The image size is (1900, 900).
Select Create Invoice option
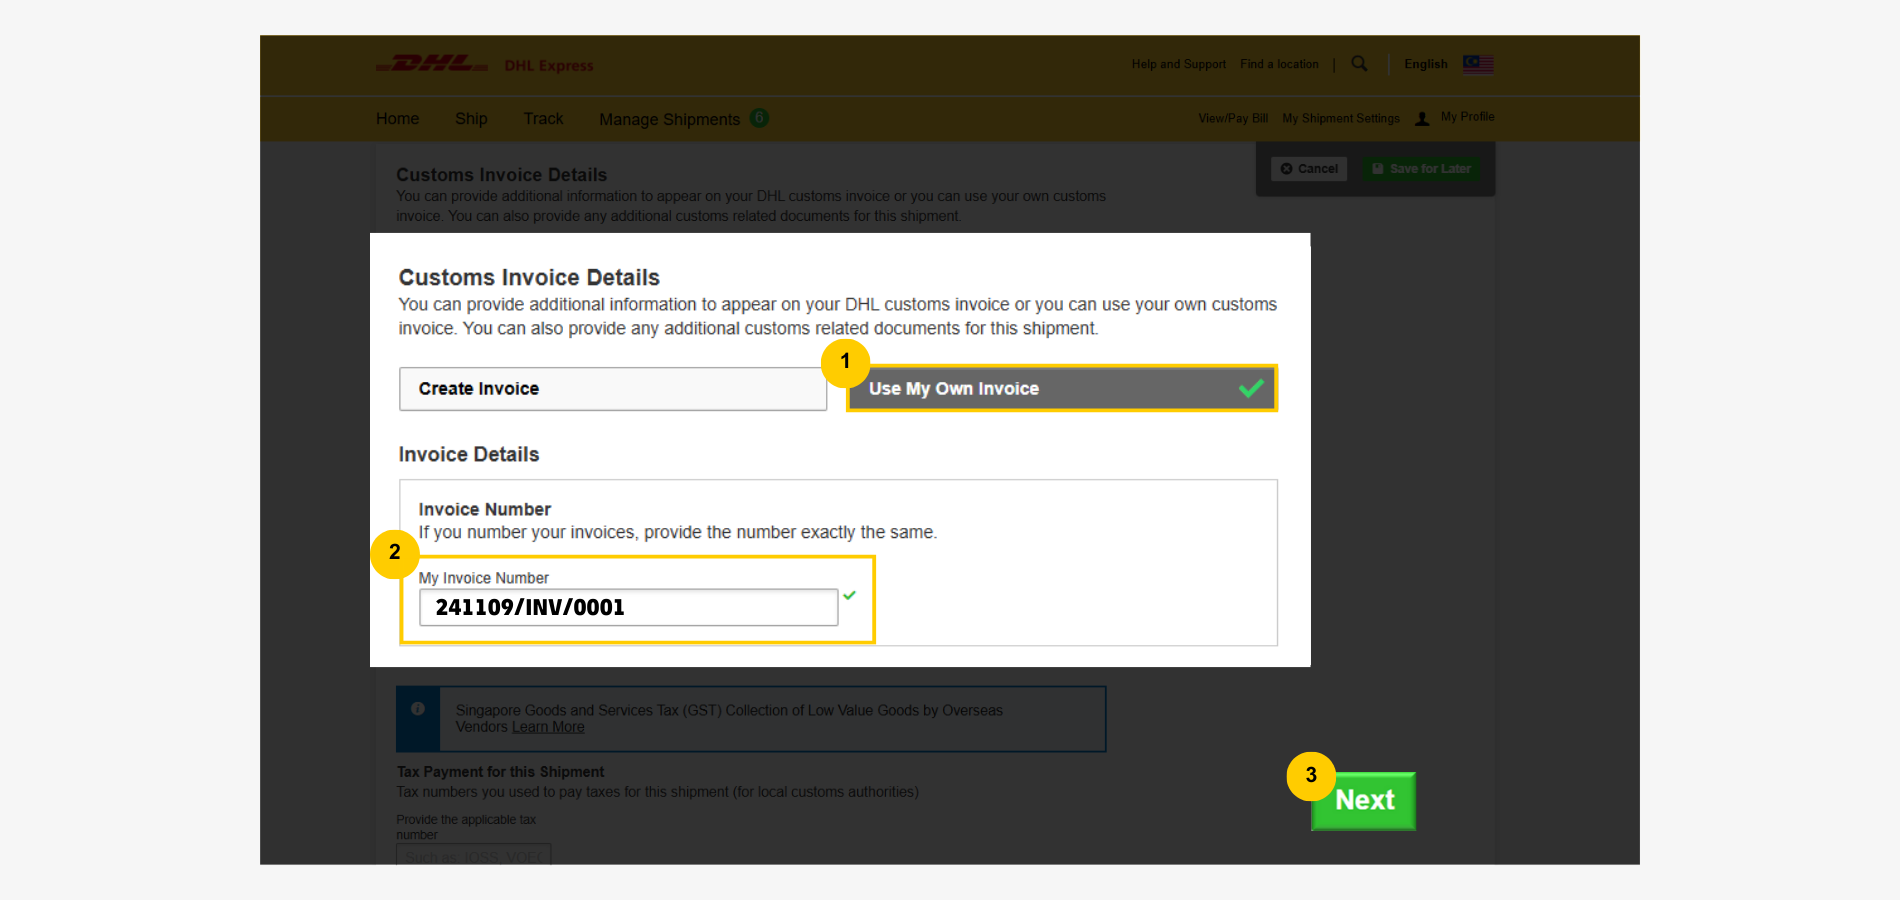click(613, 389)
